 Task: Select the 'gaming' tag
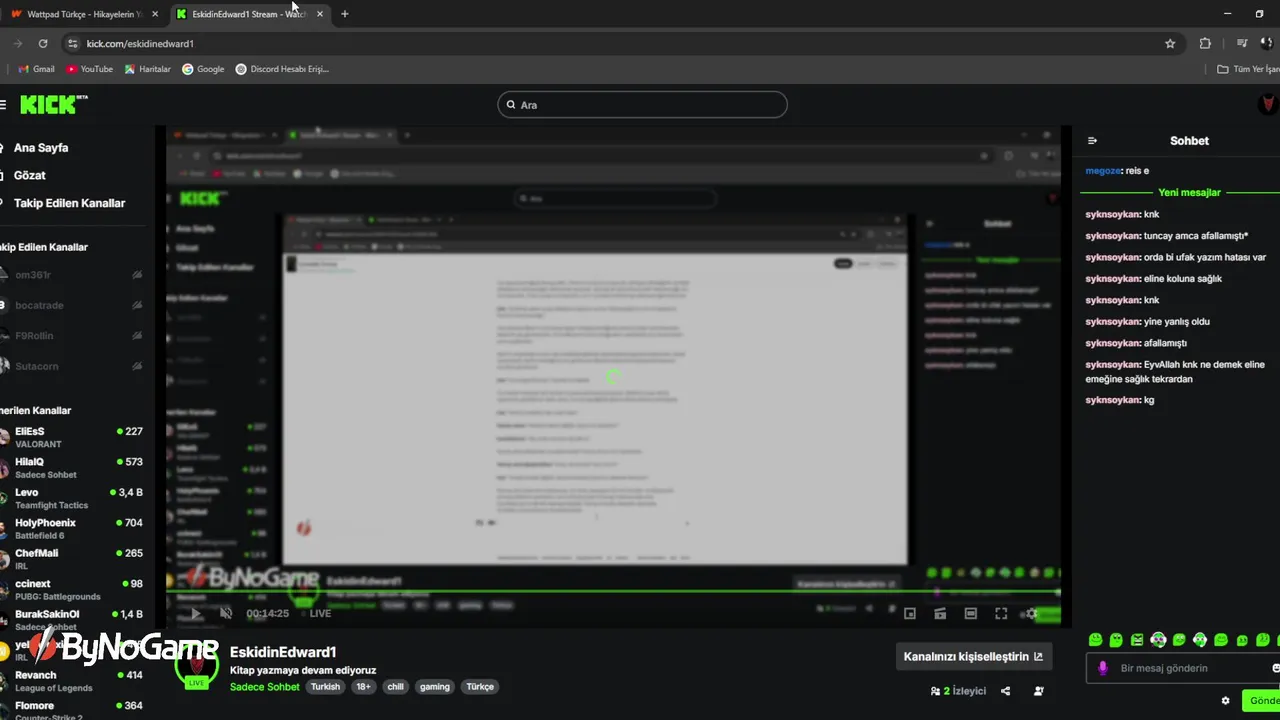point(435,687)
